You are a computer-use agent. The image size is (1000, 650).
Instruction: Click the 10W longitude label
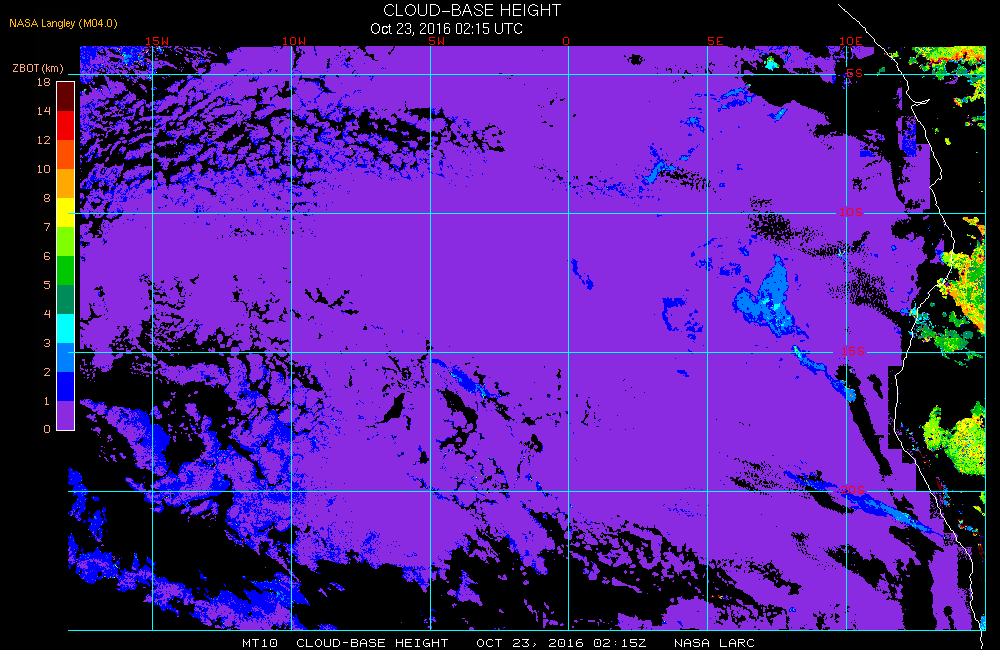click(294, 41)
